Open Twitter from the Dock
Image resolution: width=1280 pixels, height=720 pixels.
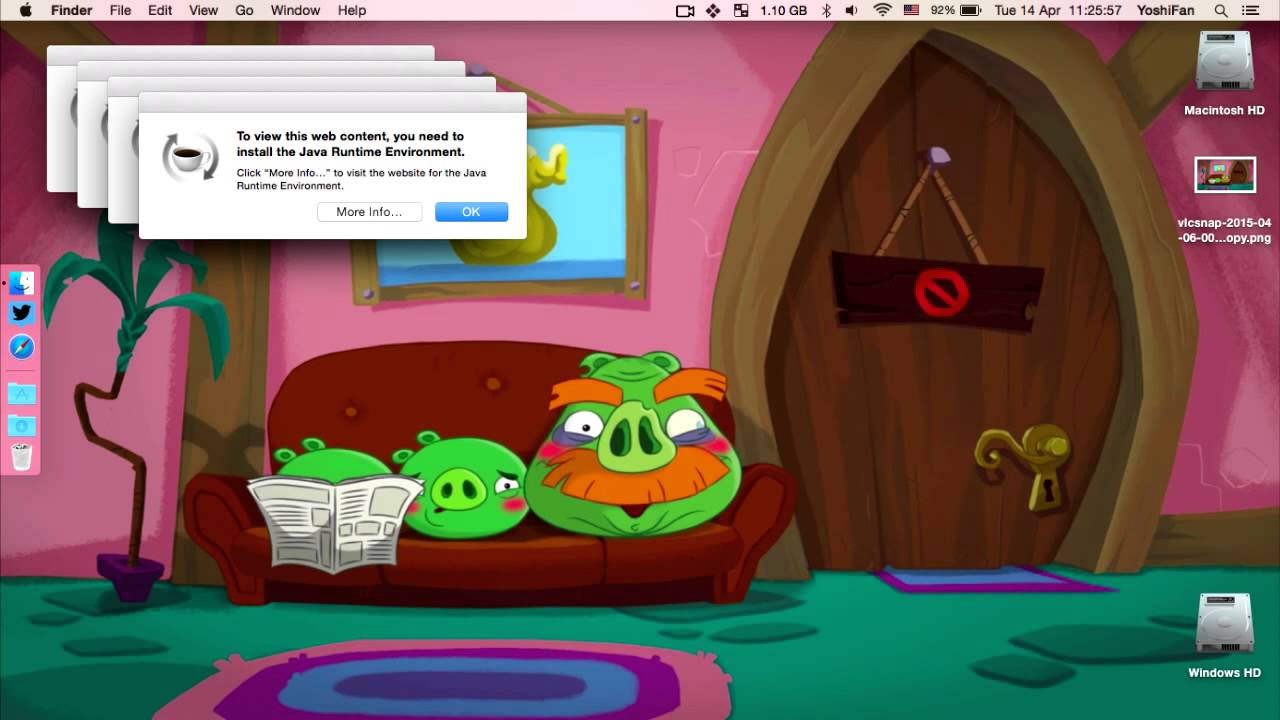[x=21, y=314]
